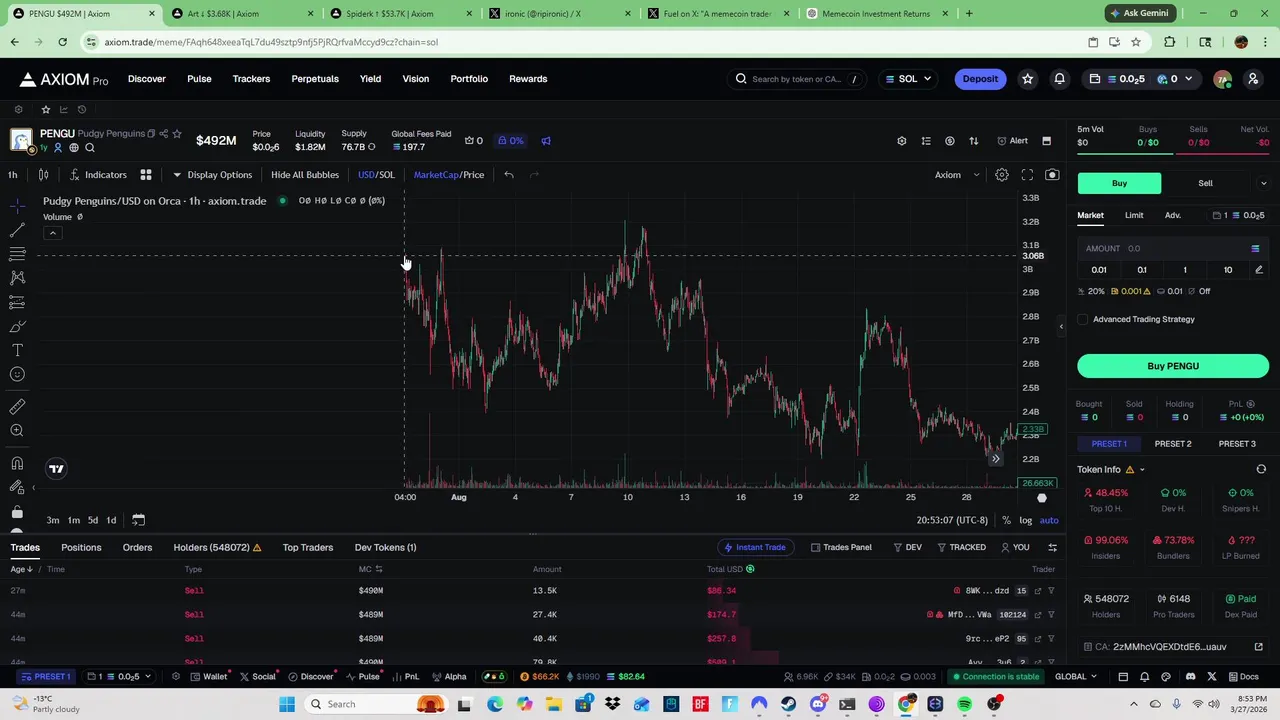Viewport: 1280px width, 720px height.
Task: Select the brush drawing tool
Action: pyautogui.click(x=17, y=326)
